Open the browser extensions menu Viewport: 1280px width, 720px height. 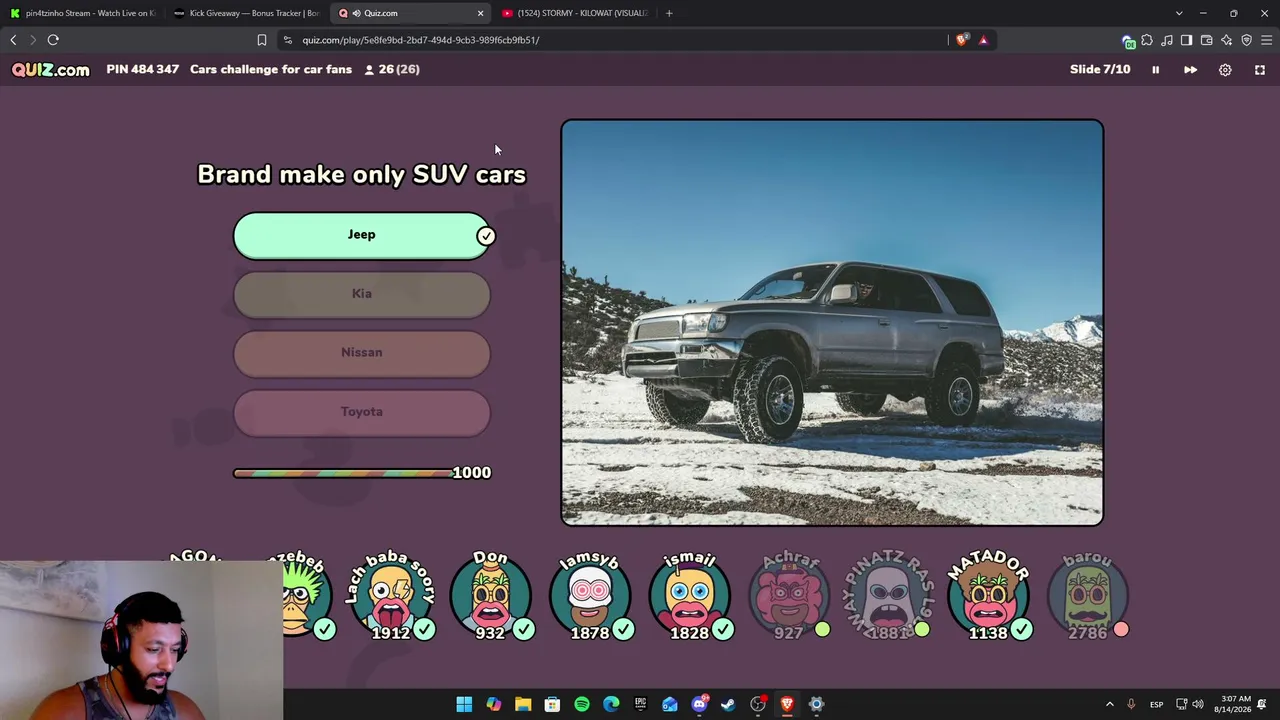(x=1147, y=40)
